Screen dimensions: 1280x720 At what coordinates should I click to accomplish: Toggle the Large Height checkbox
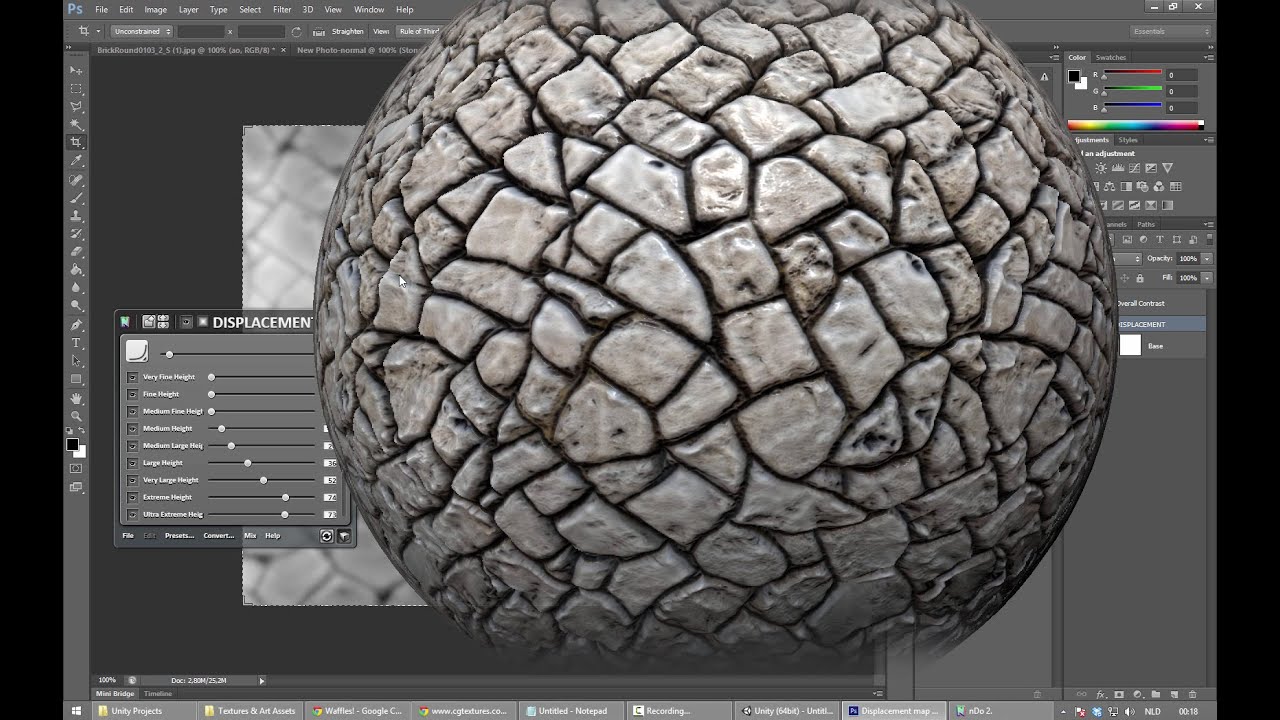point(132,463)
